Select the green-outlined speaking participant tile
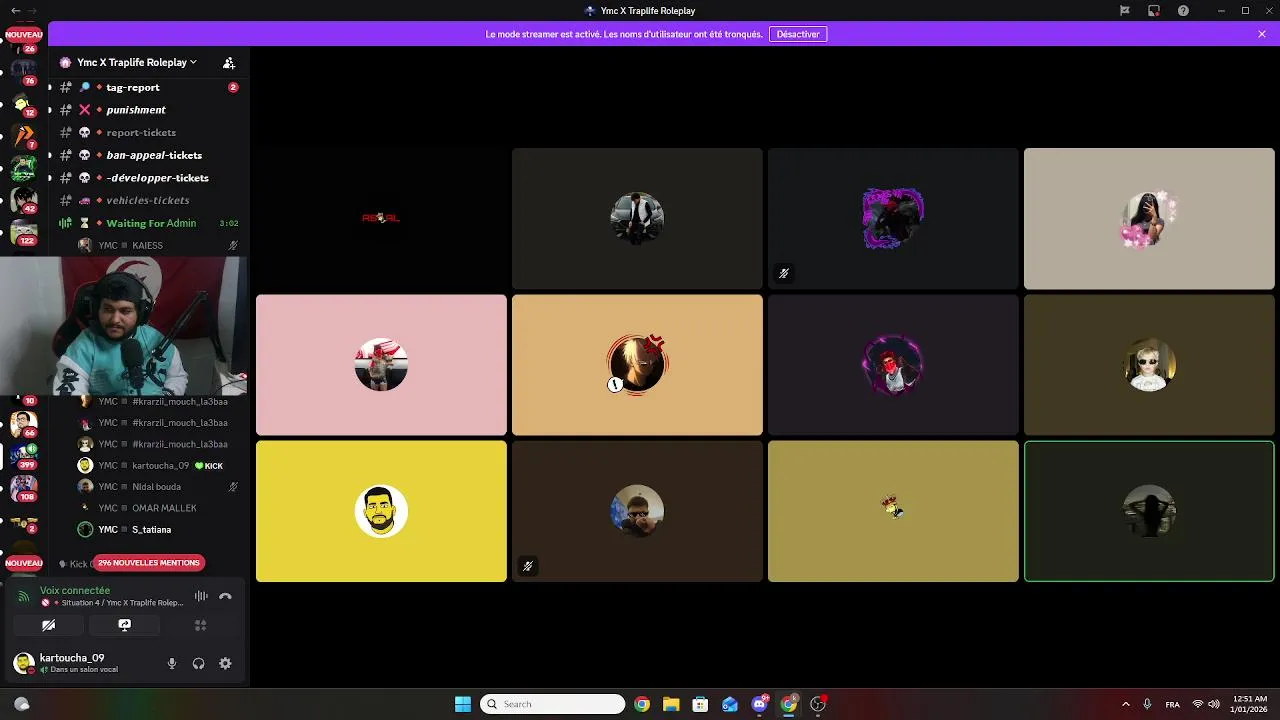The width and height of the screenshot is (1280, 720). pos(1149,511)
